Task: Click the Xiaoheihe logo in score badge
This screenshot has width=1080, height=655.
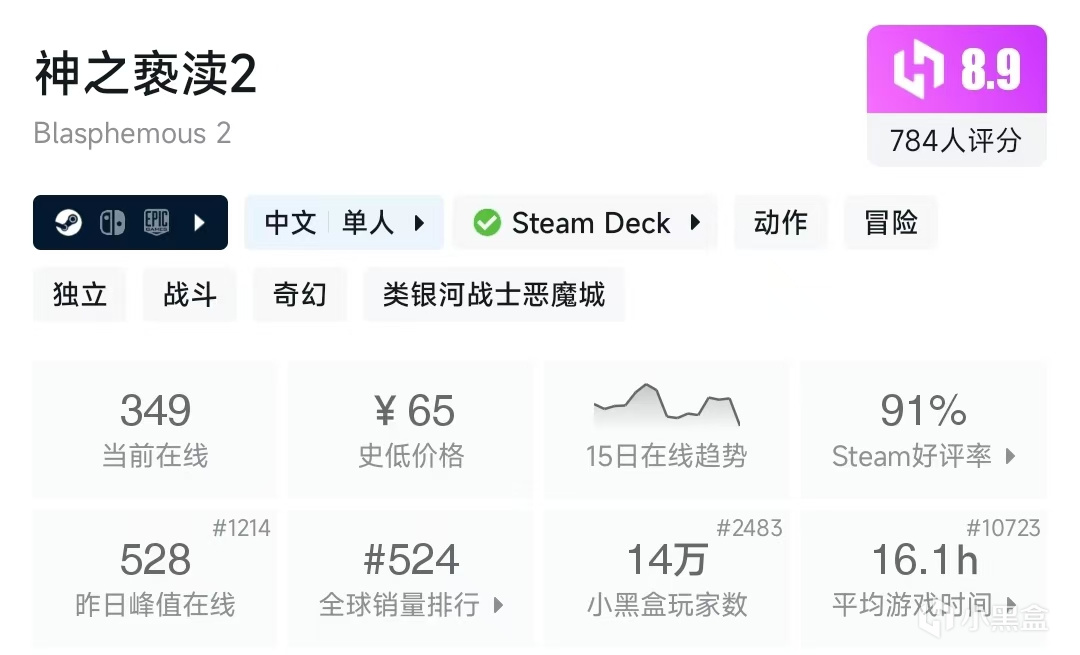Action: (918, 71)
